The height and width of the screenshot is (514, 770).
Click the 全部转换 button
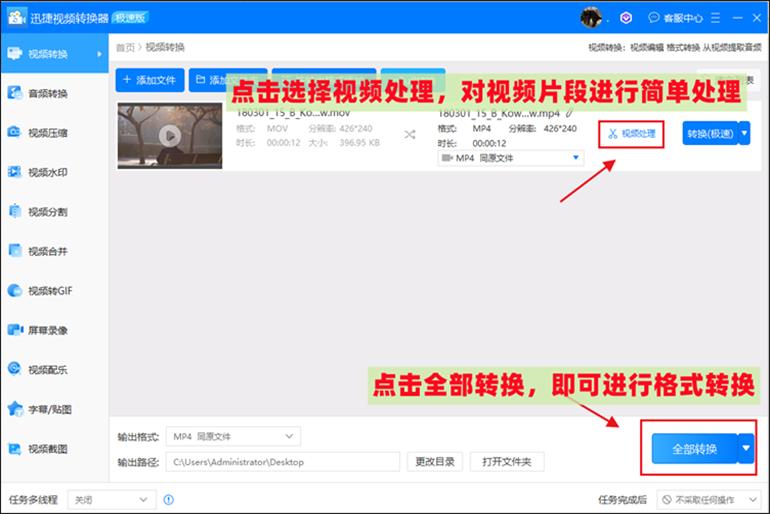[x=694, y=449]
